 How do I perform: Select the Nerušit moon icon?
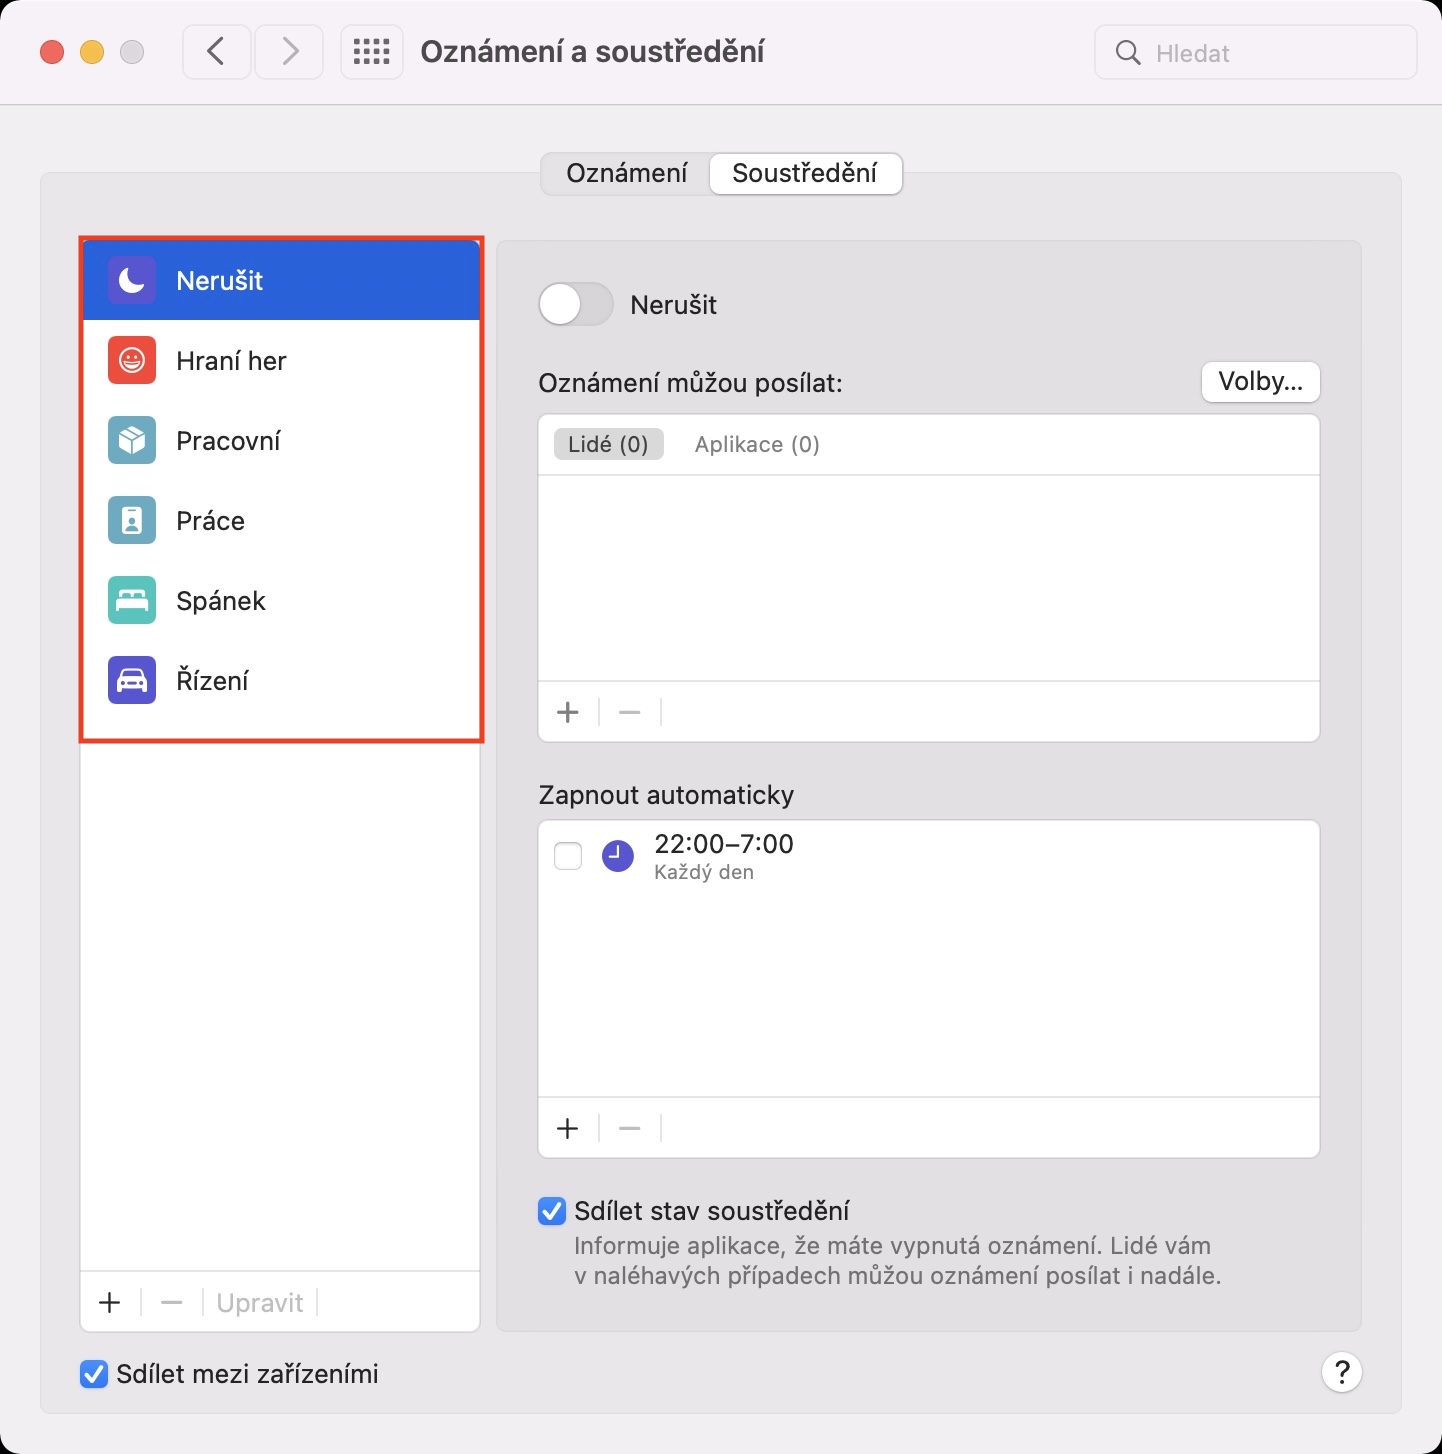(132, 281)
